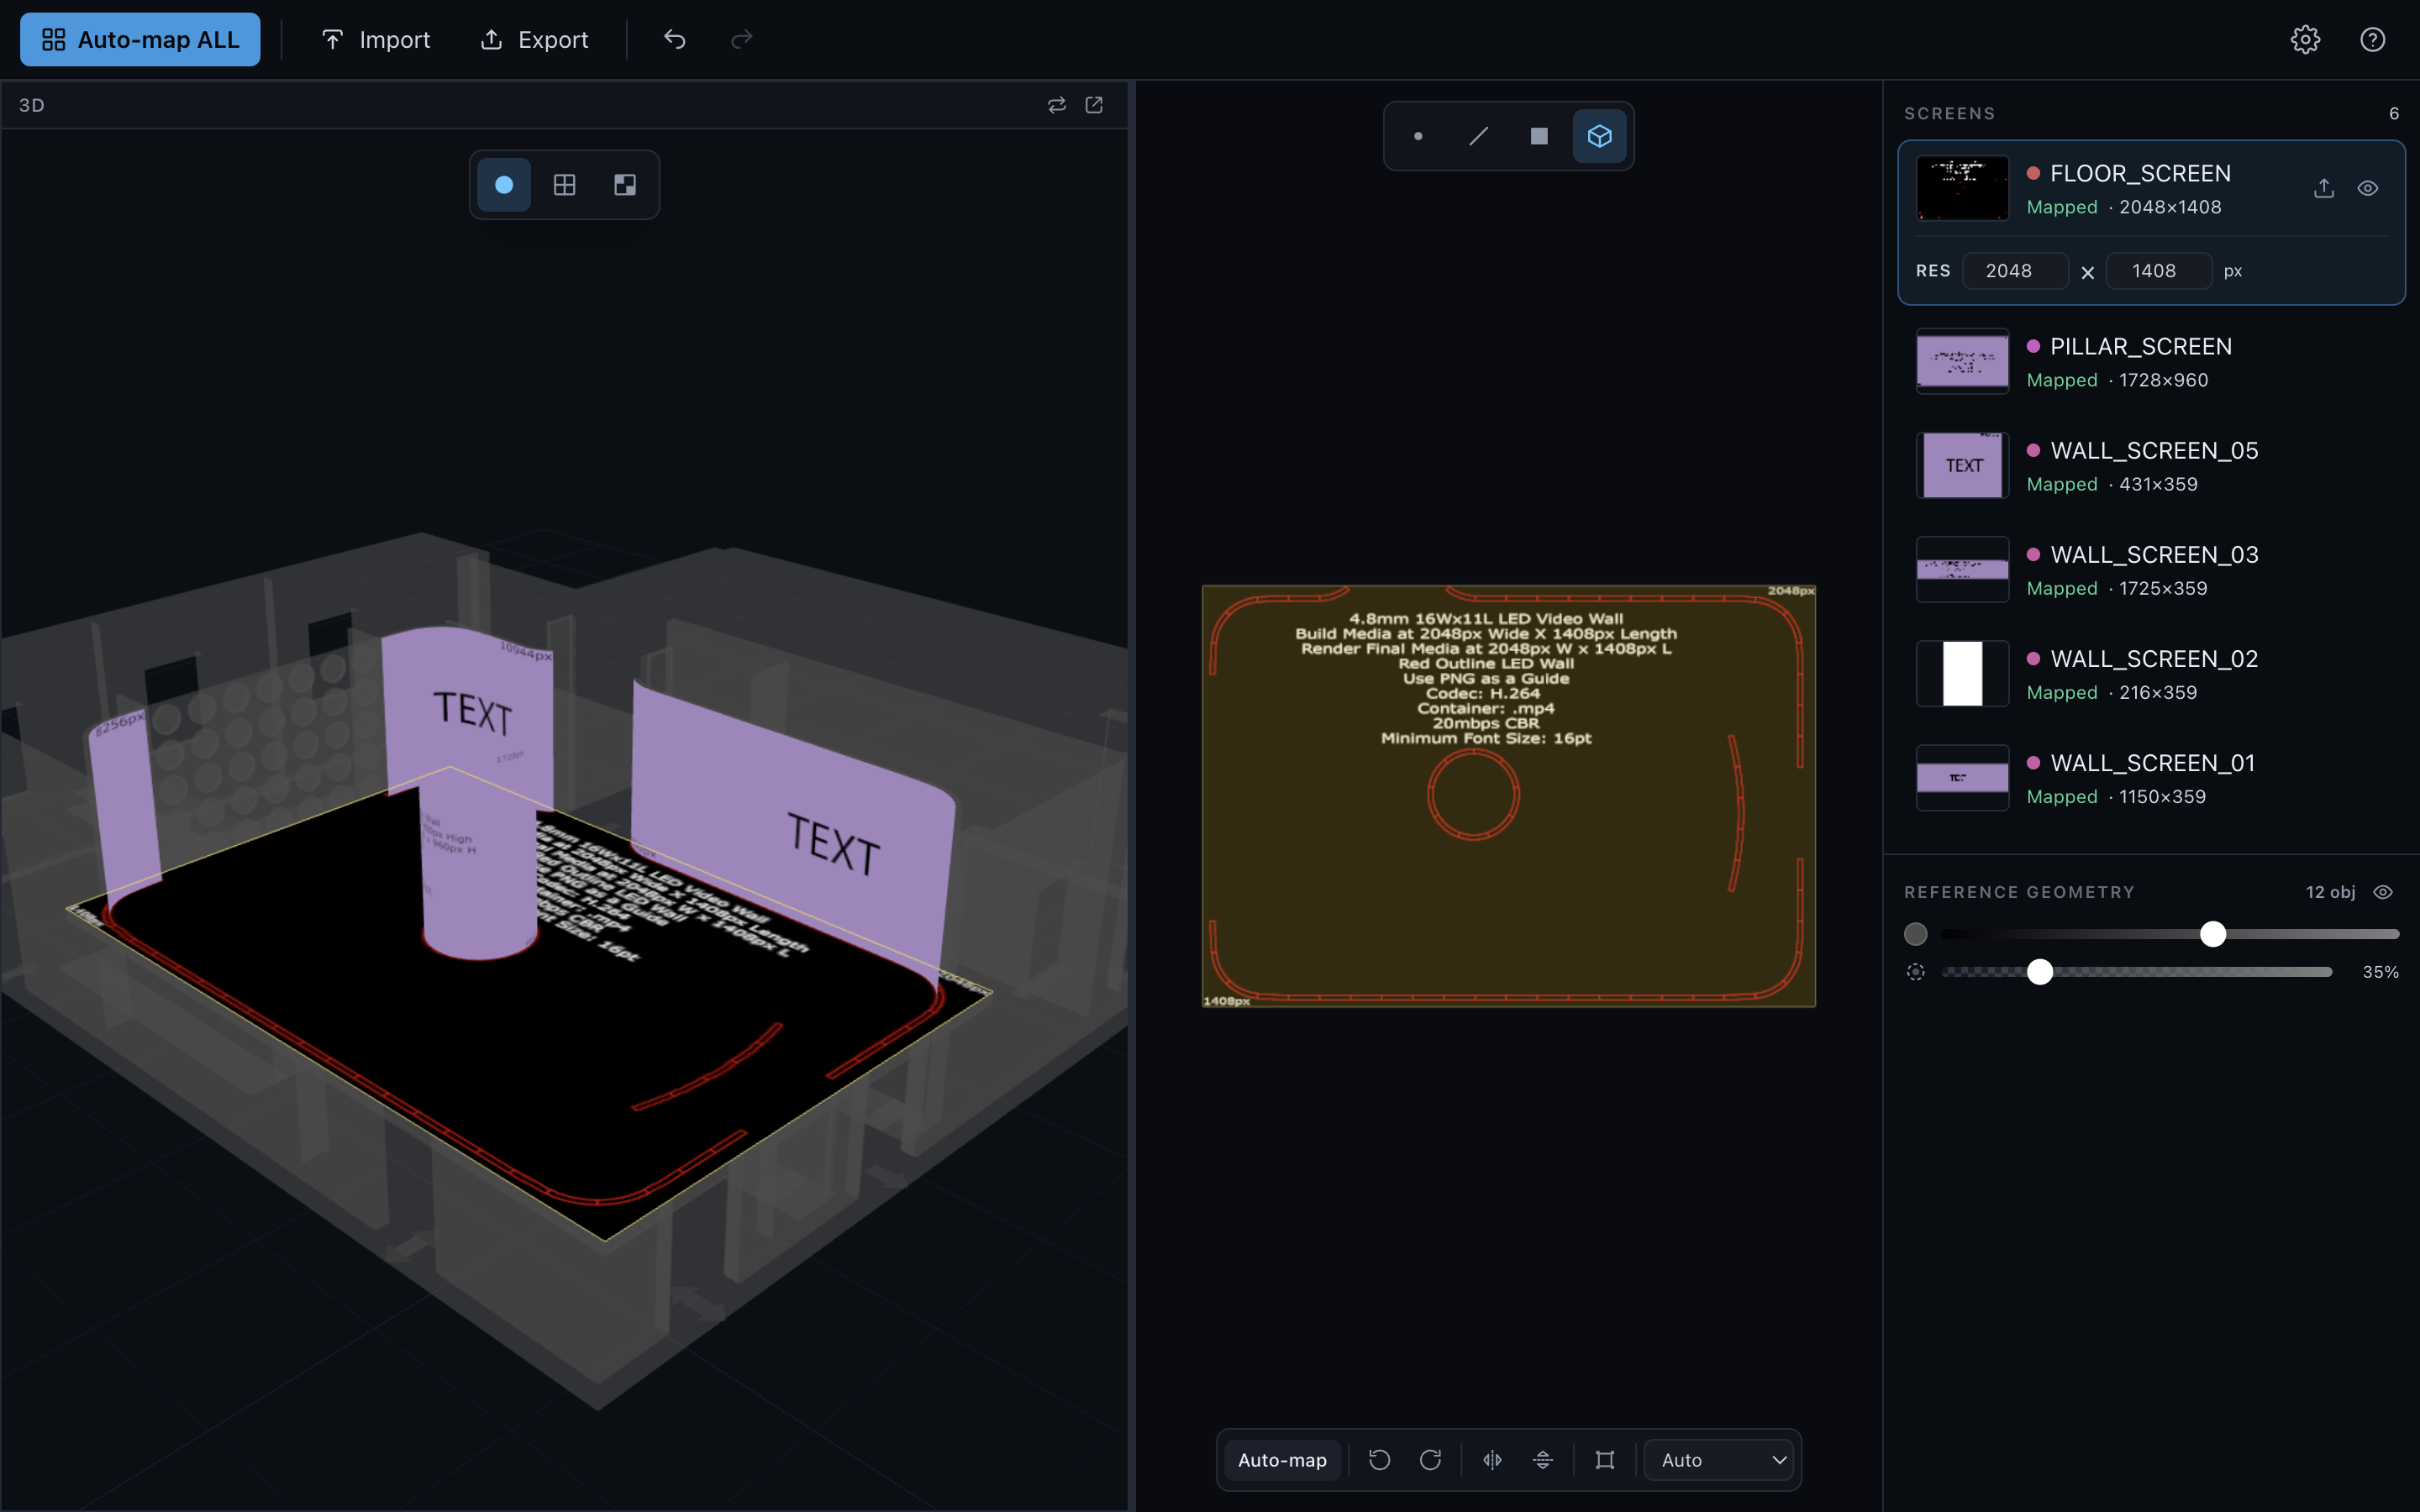Click the '12 obj' count label
2420x1512 pixels.
pyautogui.click(x=2330, y=892)
